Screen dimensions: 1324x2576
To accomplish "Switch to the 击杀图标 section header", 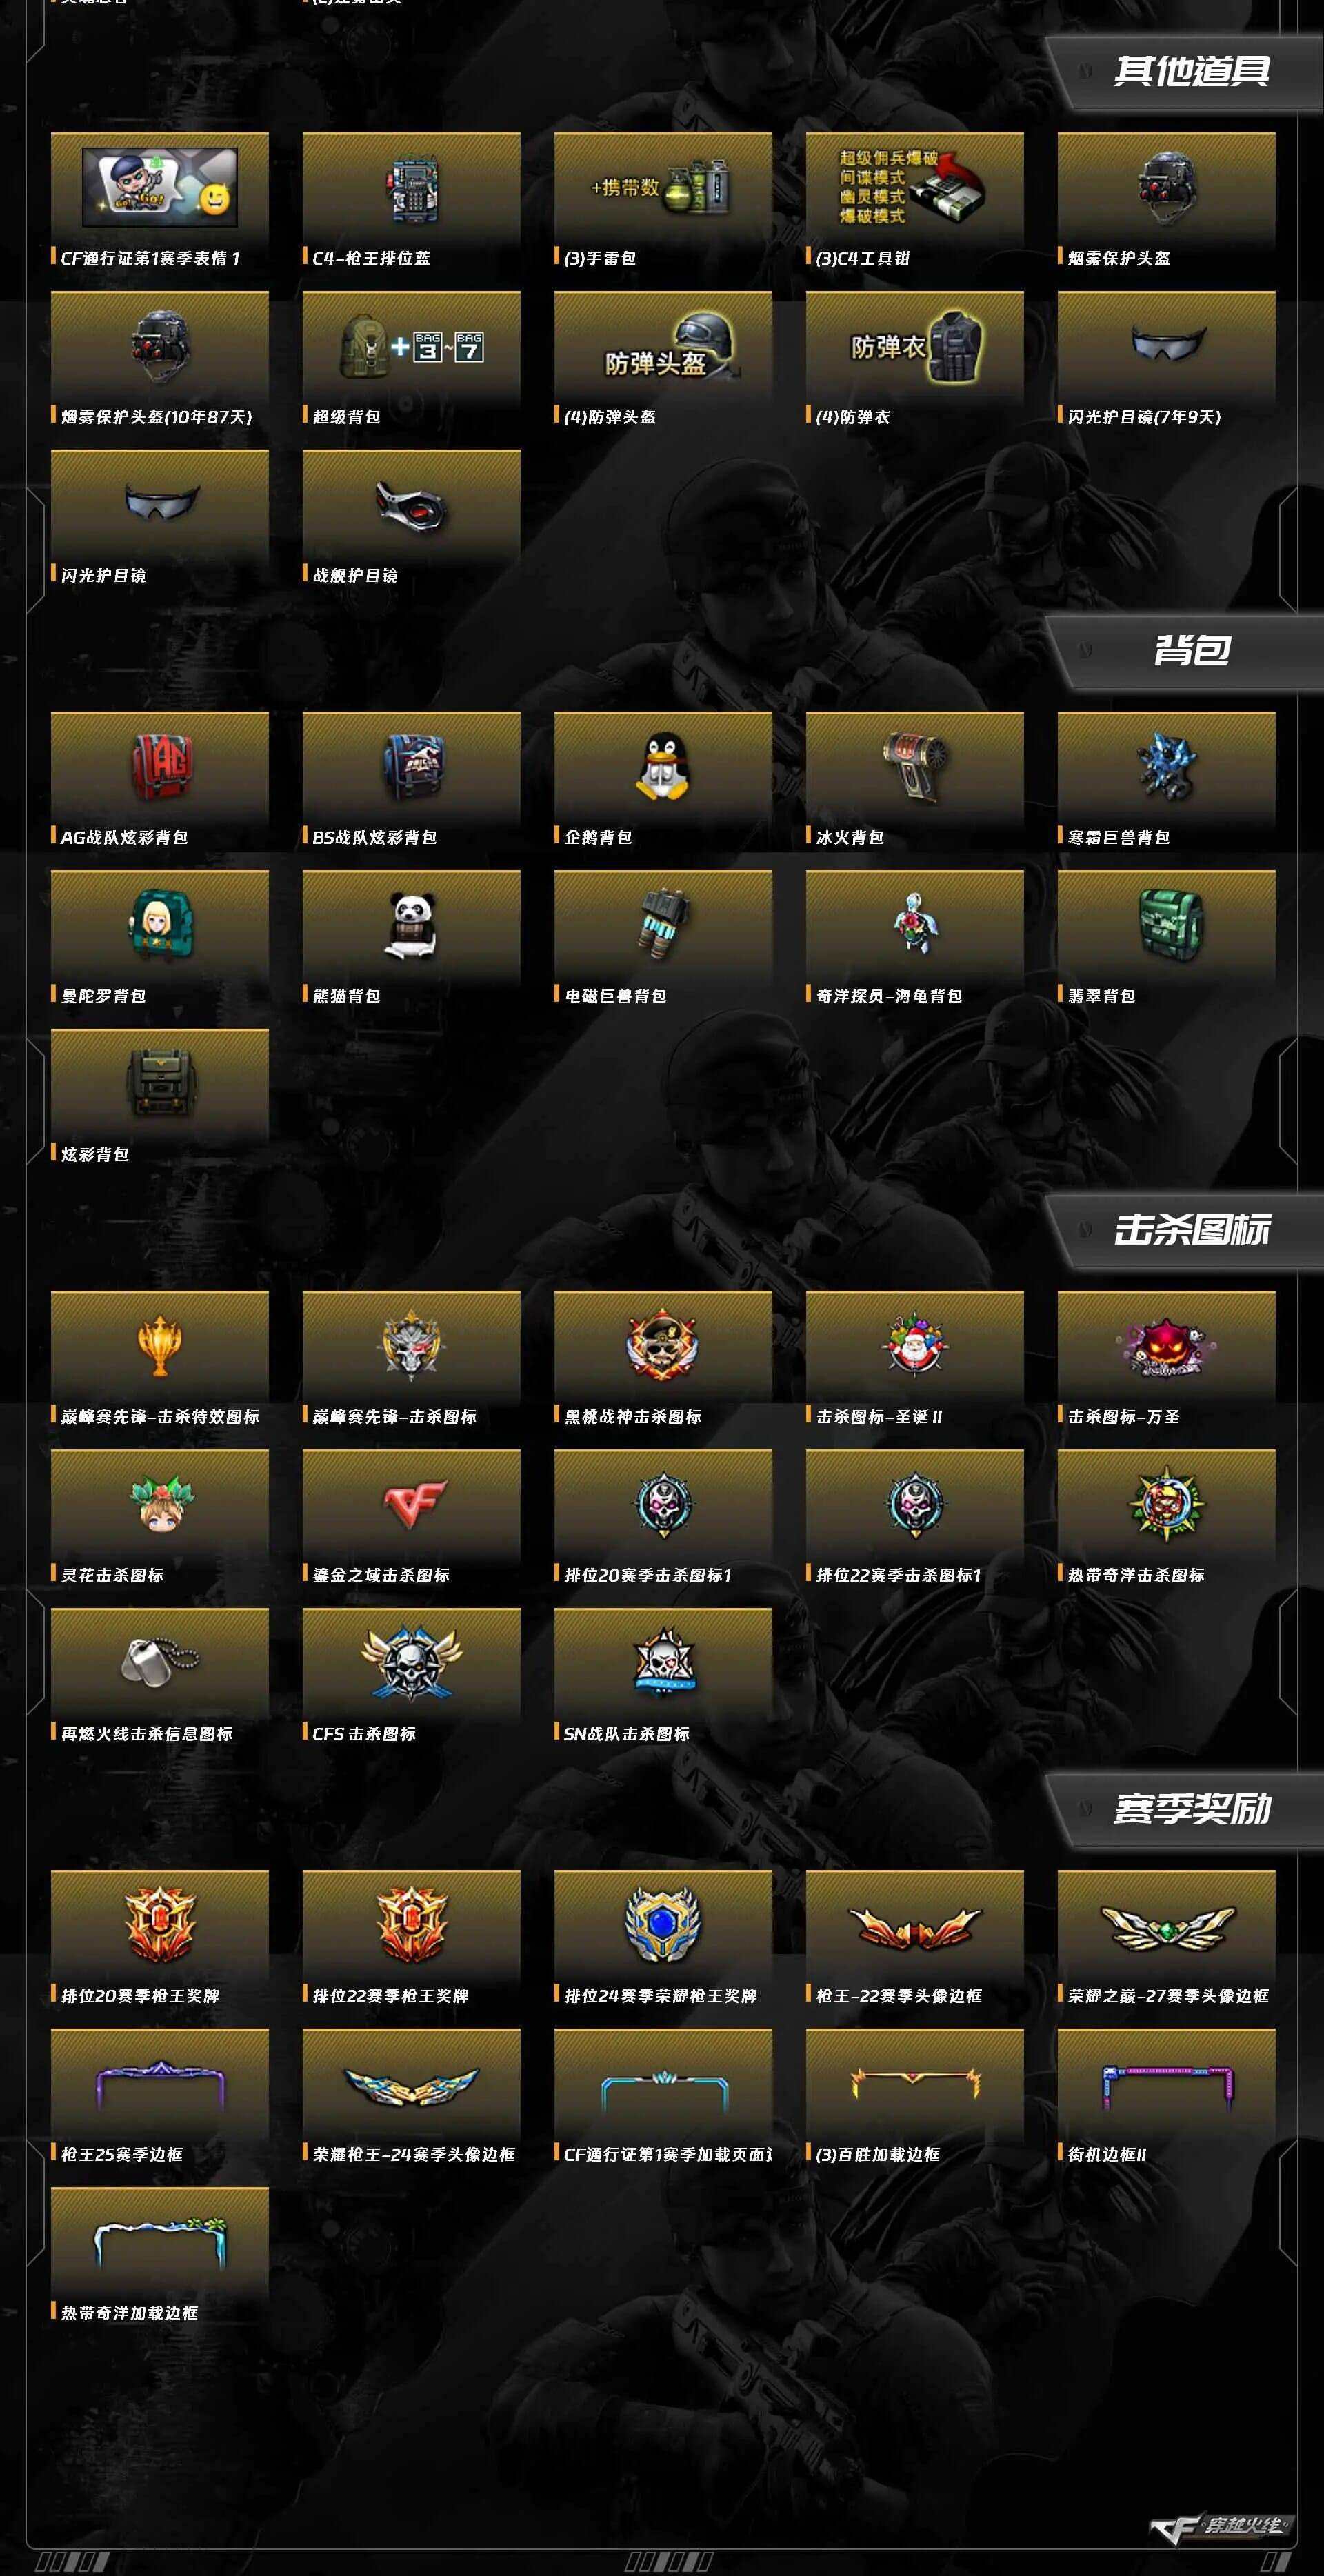I will point(1192,1230).
